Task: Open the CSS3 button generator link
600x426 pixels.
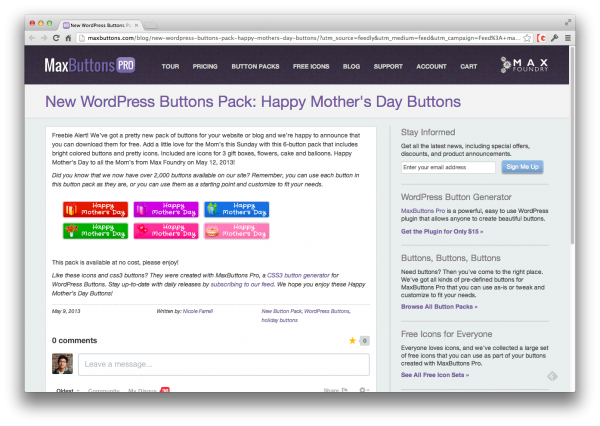Action: pos(298,275)
